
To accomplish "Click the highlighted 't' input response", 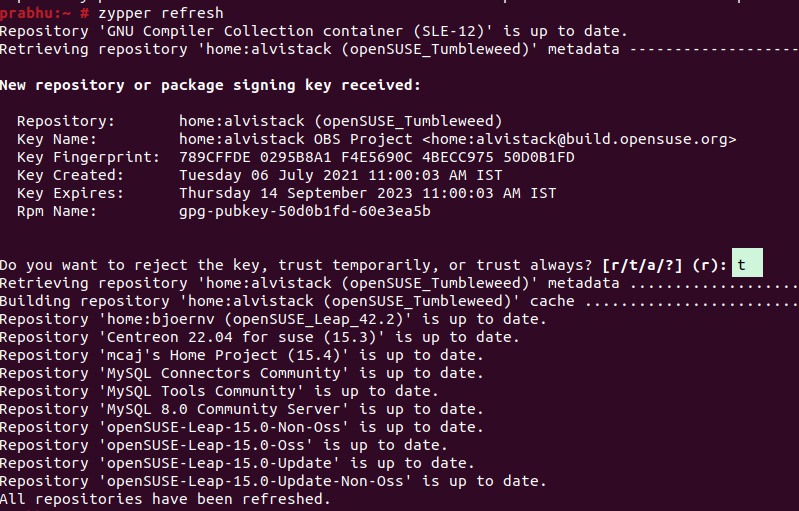I will coord(747,263).
